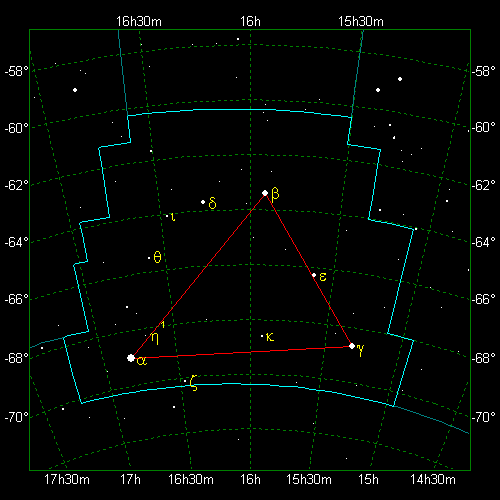Screen dimensions: 500x500
Task: Select the small star next to κ
Action: pyautogui.click(x=262, y=336)
